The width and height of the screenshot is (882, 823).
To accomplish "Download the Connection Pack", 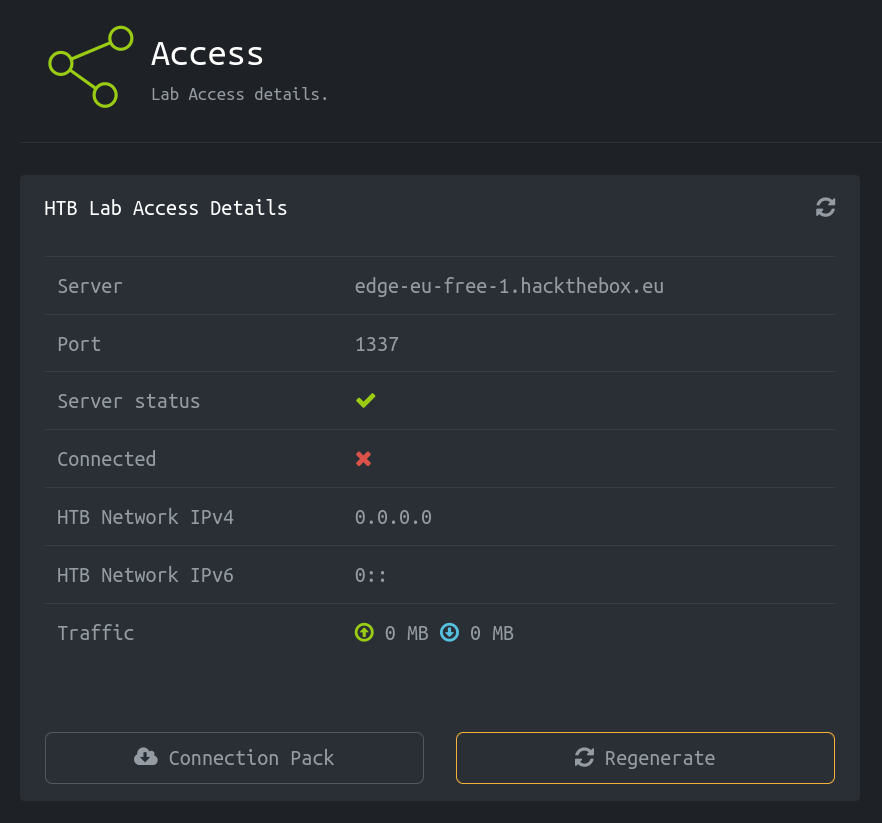I will pyautogui.click(x=234, y=758).
